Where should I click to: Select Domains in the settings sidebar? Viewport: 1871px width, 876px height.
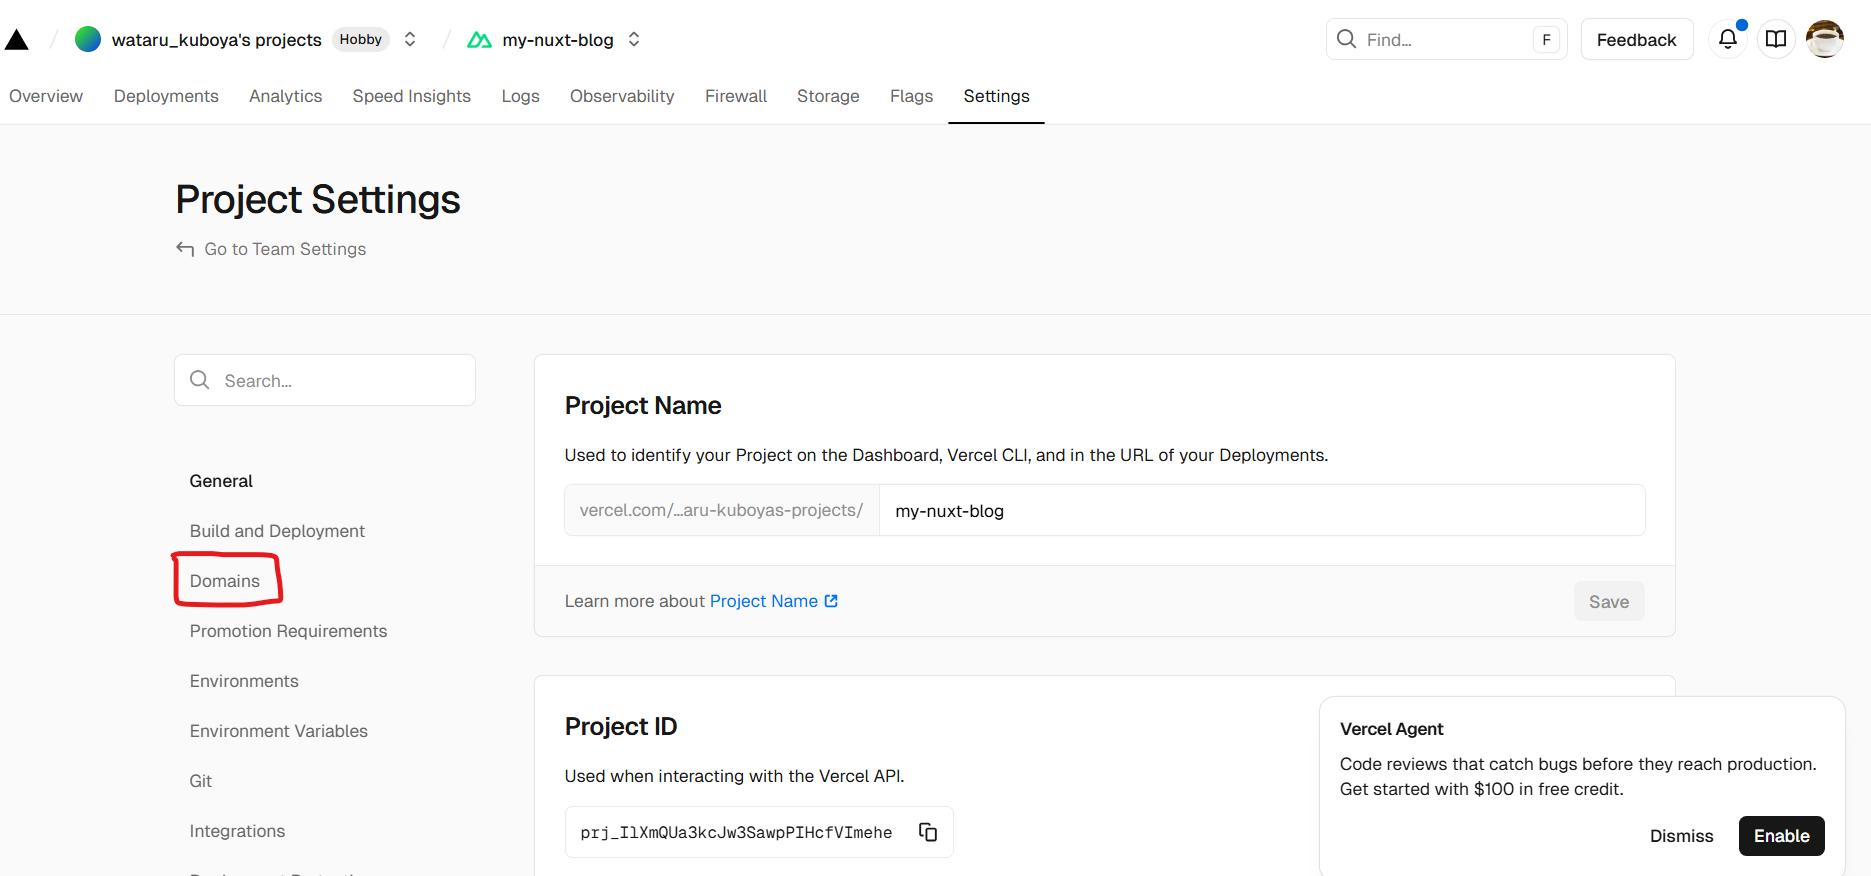225,581
